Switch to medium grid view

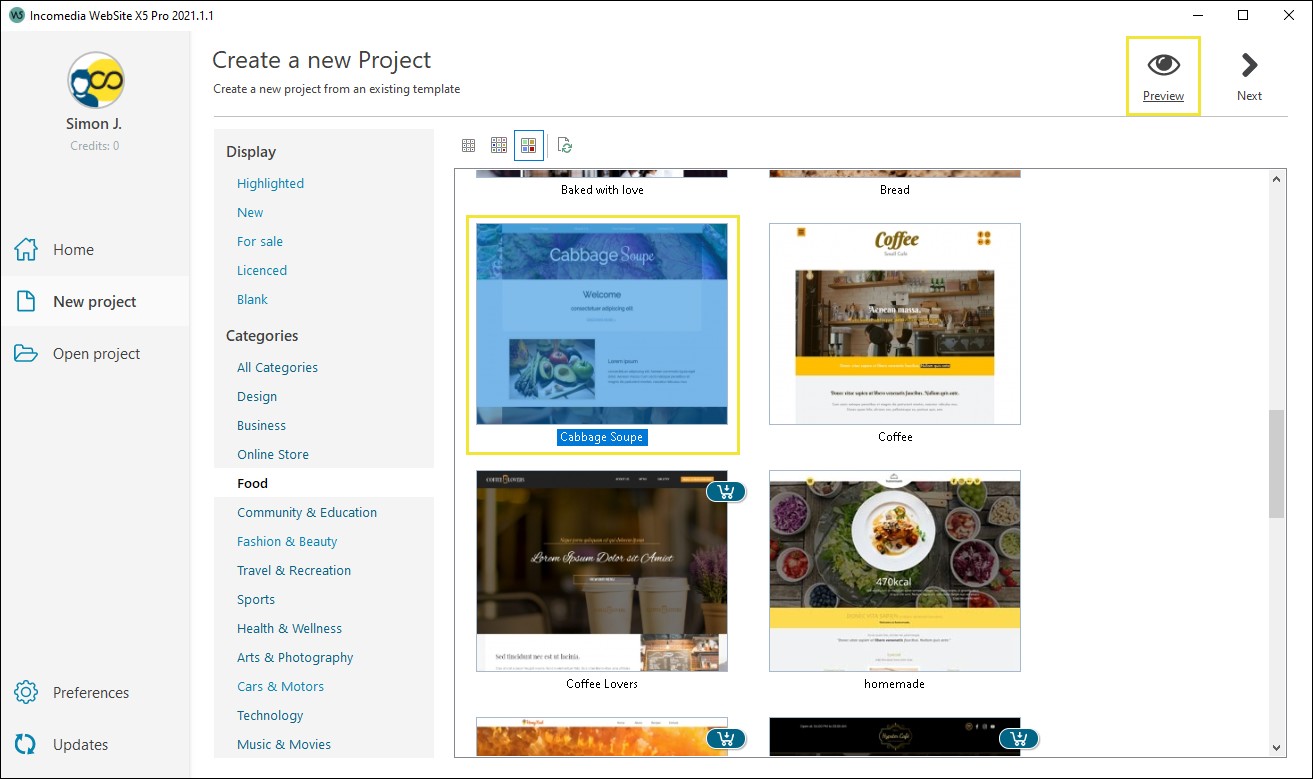(498, 145)
